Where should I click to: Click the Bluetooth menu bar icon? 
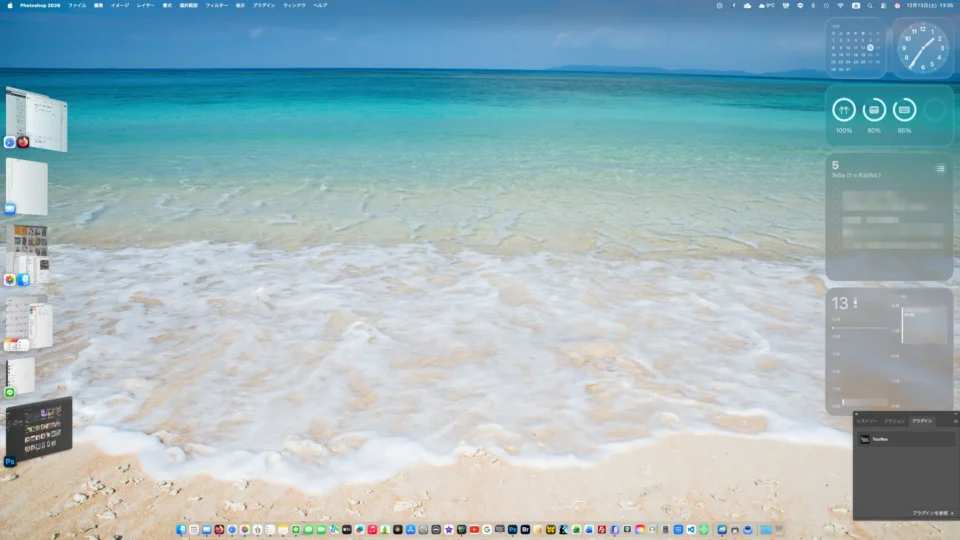814,6
